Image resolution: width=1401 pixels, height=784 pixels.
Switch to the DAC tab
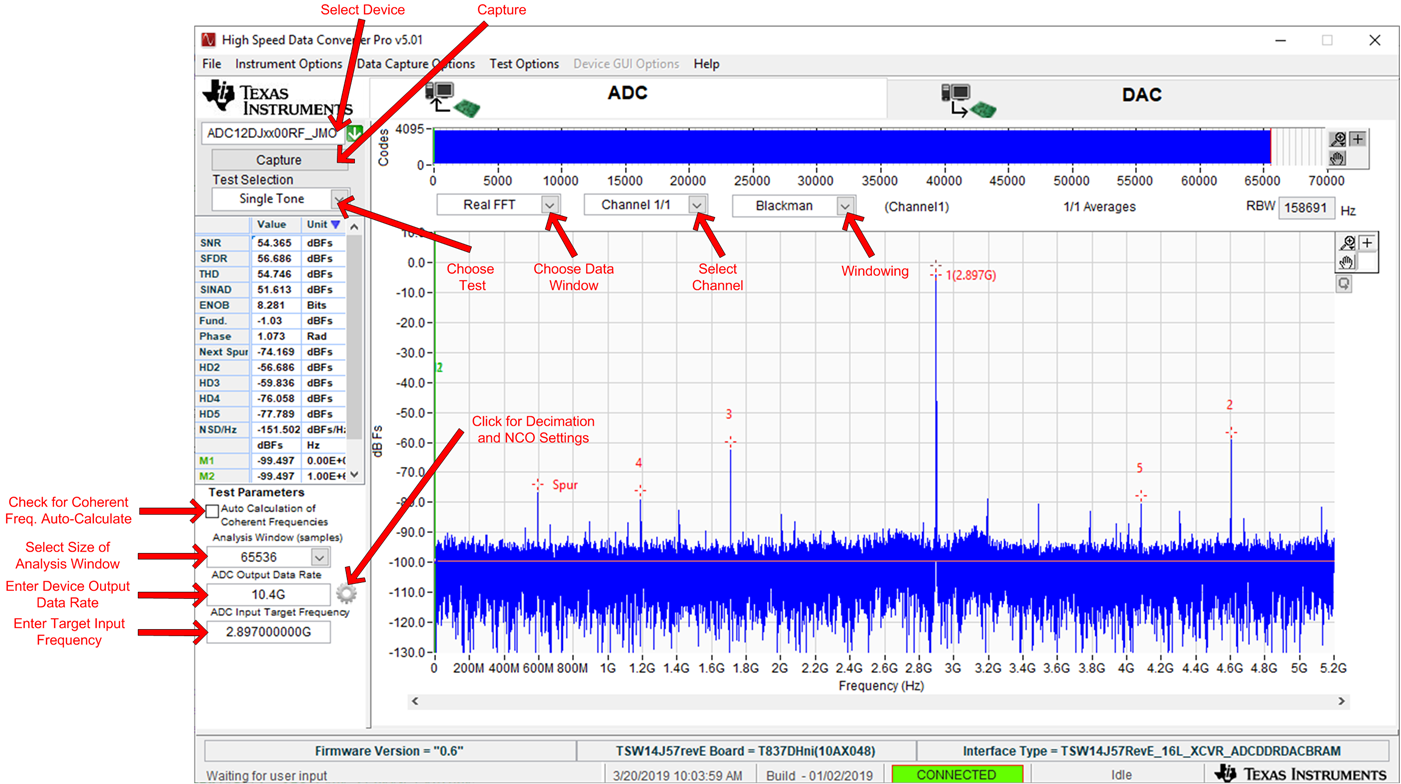pyautogui.click(x=1140, y=96)
